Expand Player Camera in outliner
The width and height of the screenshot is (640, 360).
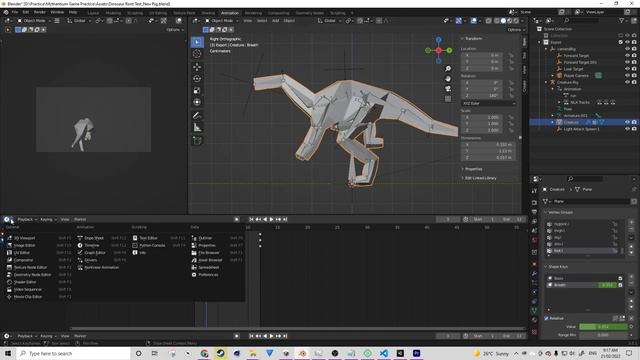pyautogui.click(x=553, y=76)
